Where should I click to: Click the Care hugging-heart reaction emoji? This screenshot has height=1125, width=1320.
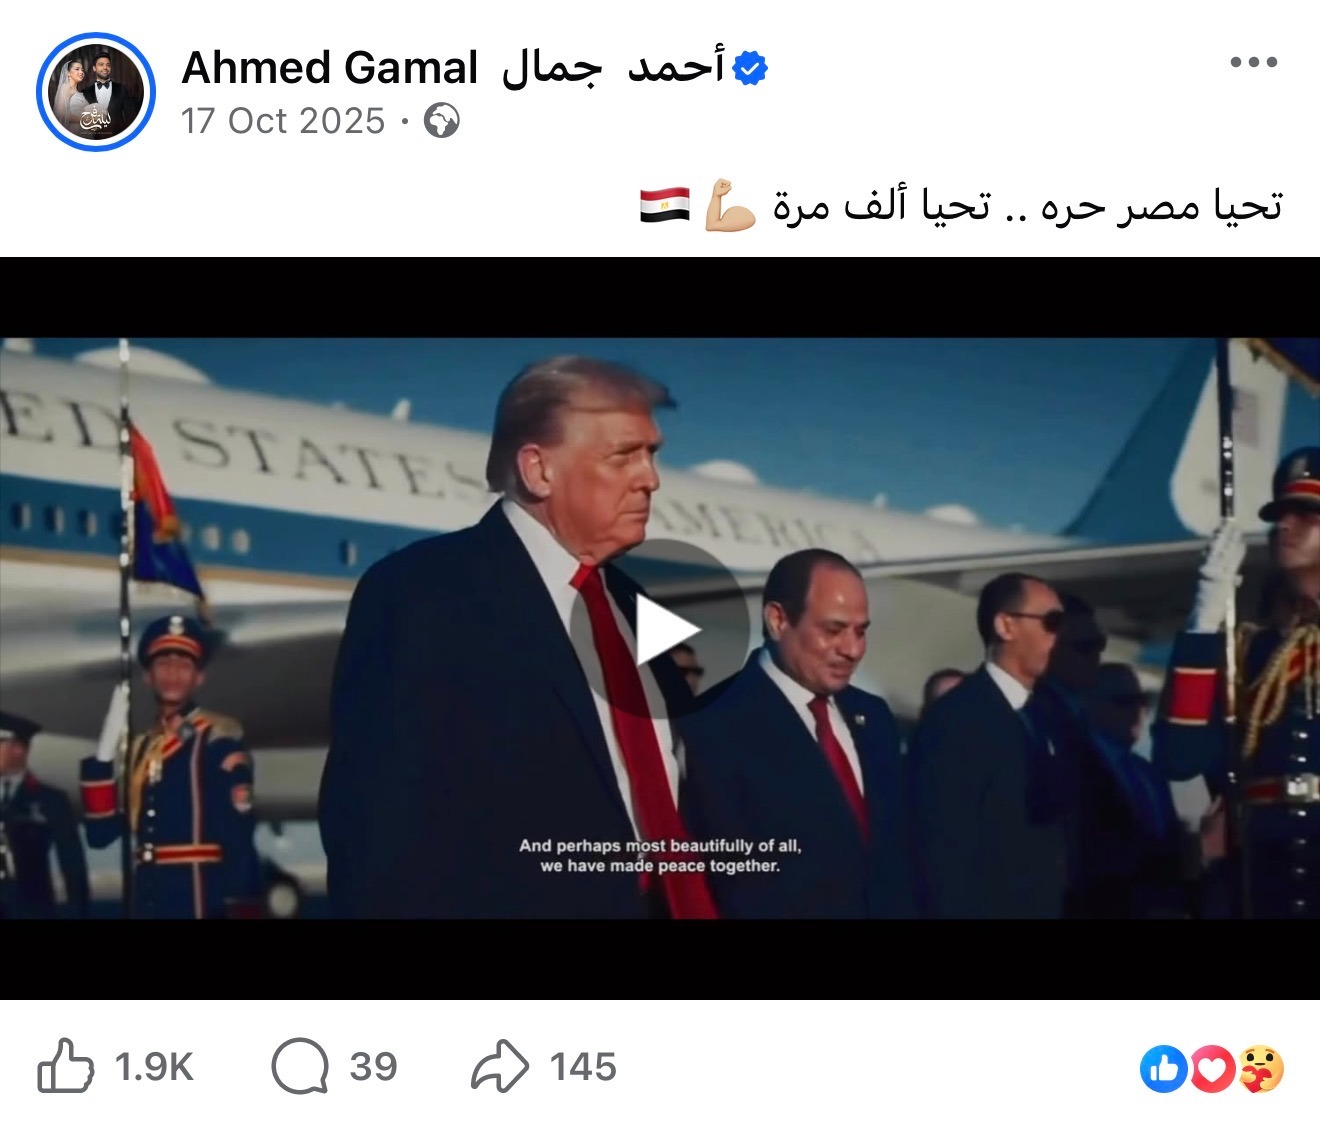[x=1261, y=1070]
